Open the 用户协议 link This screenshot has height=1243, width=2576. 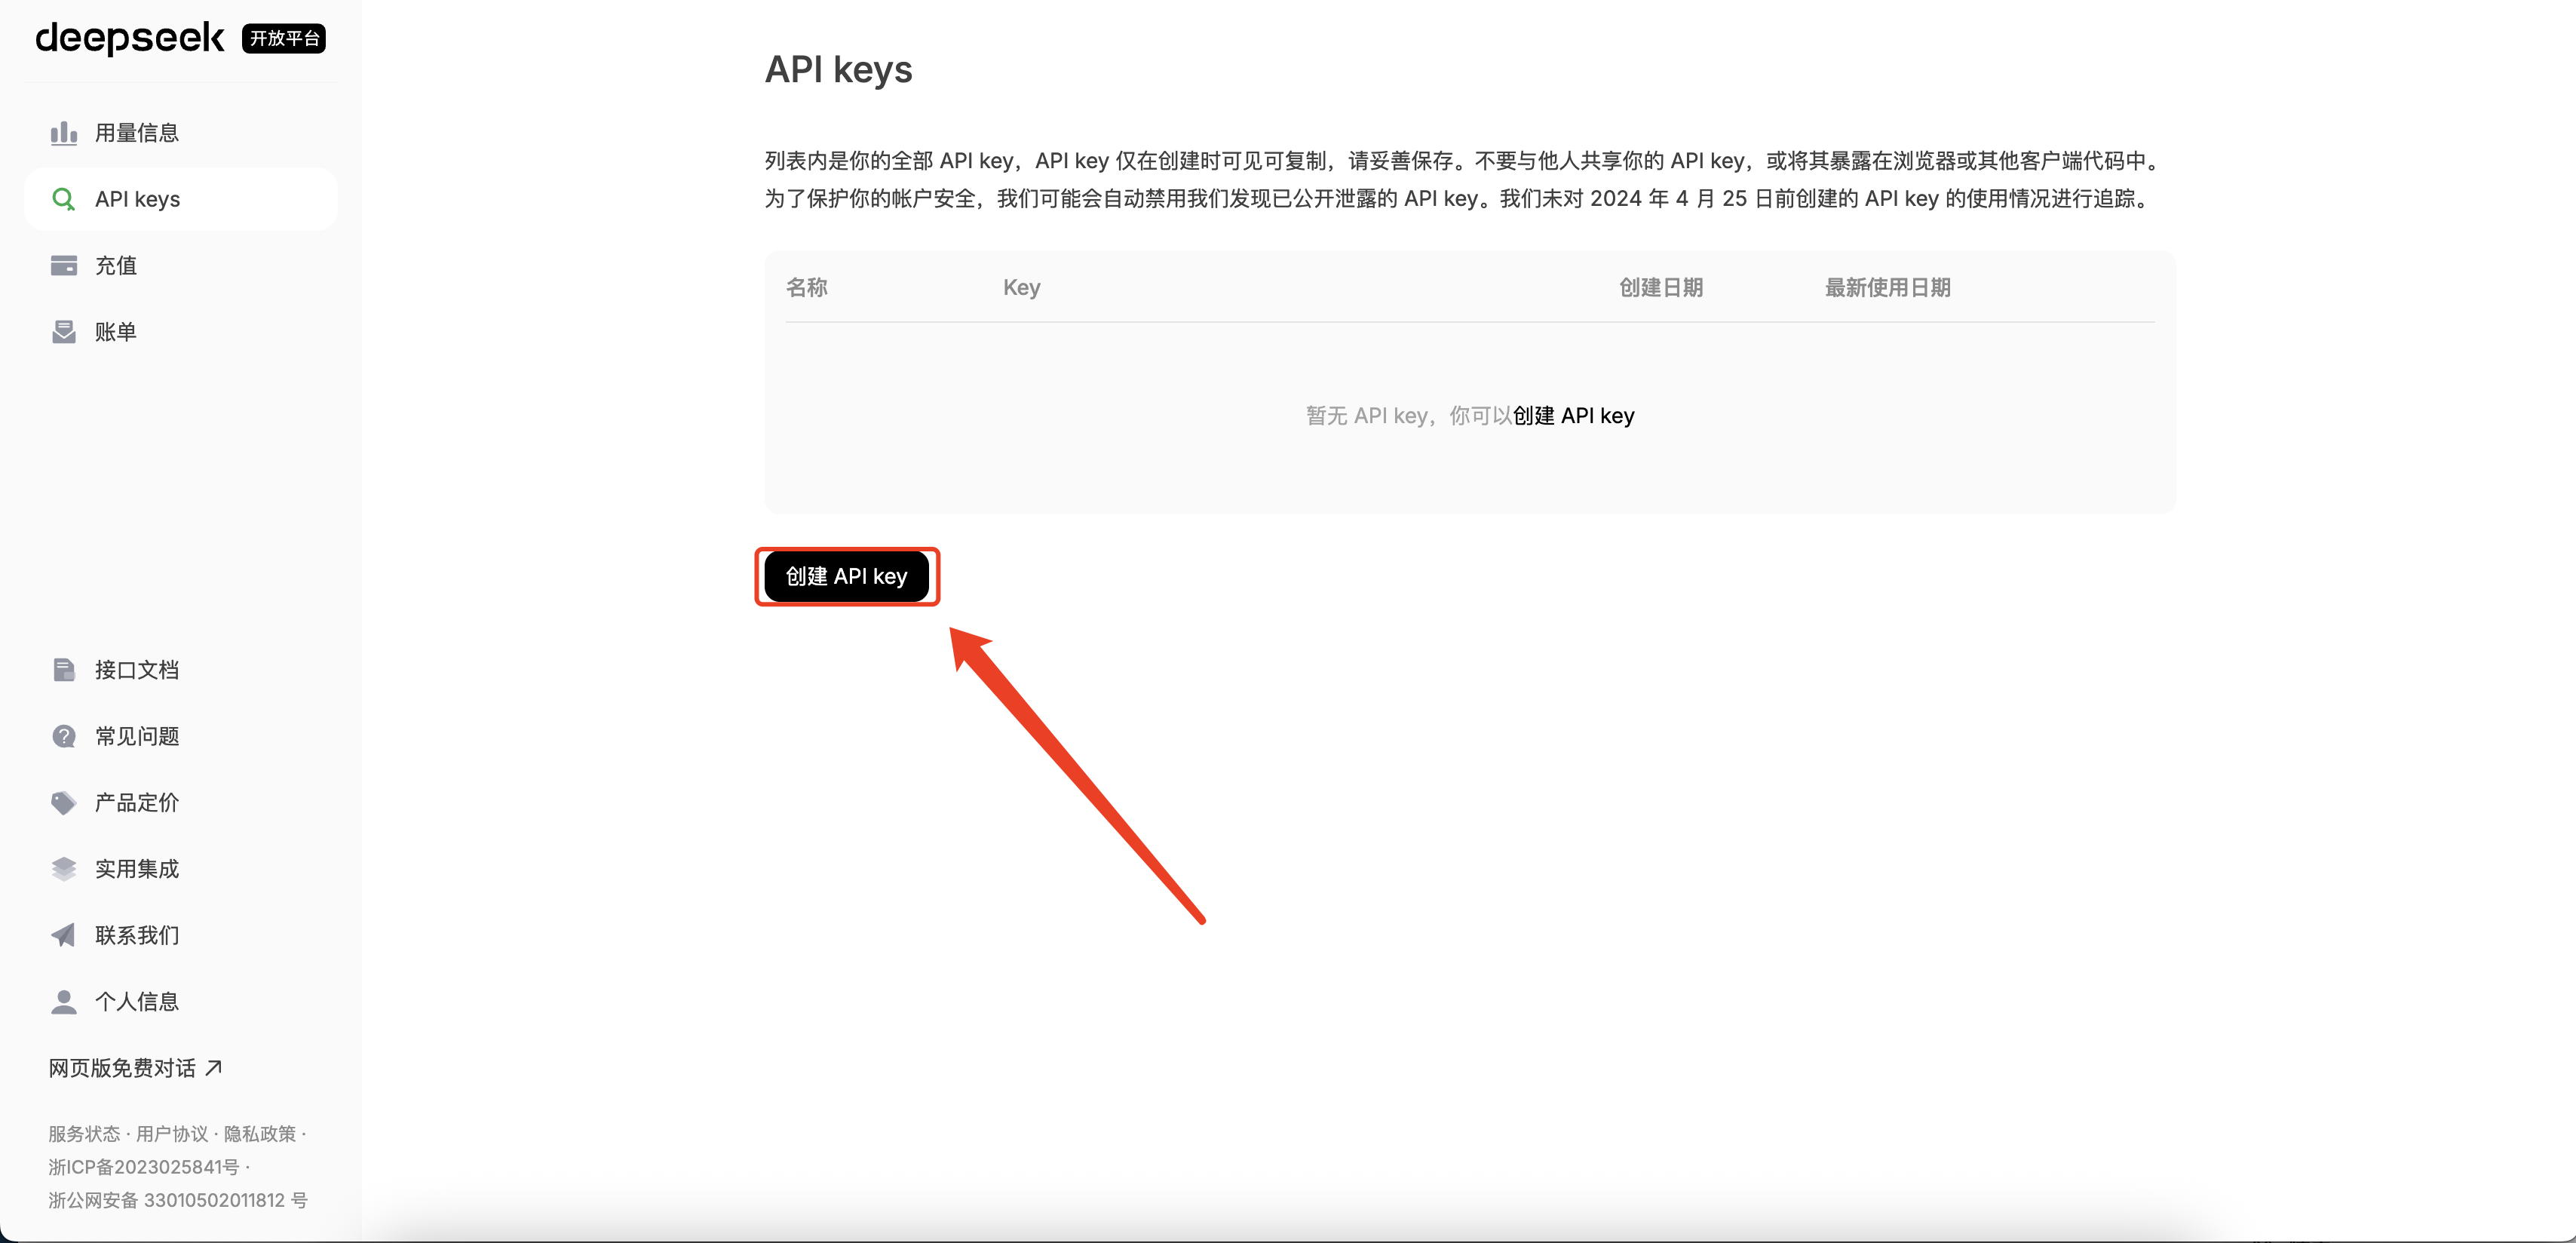[x=172, y=1134]
